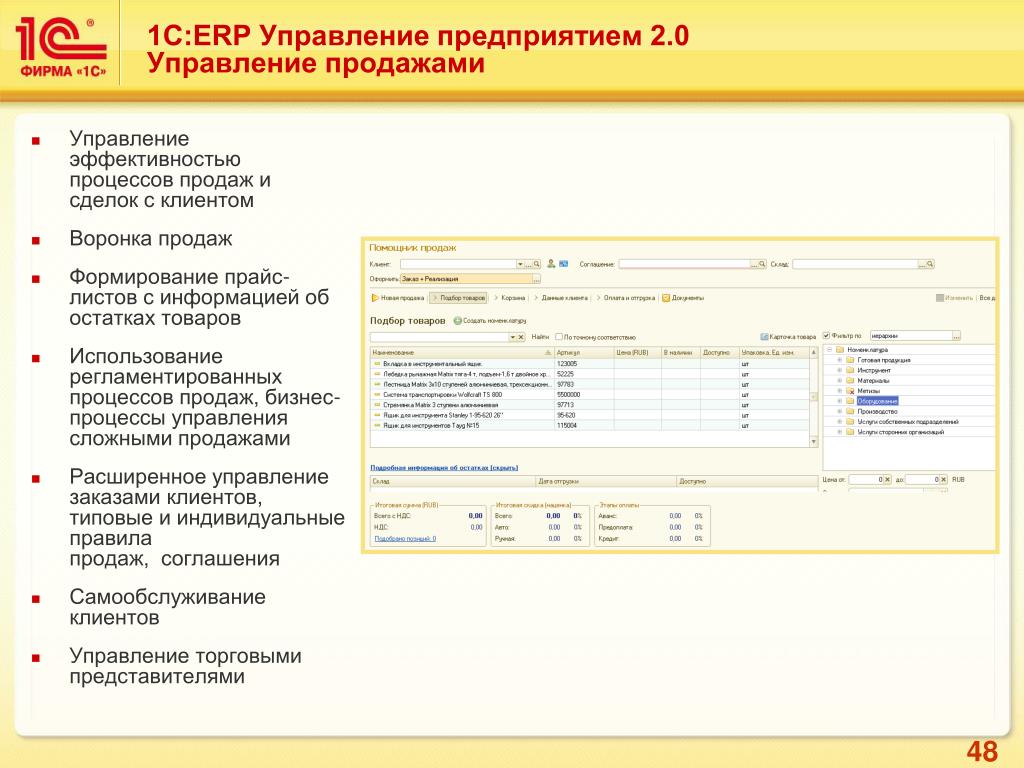Search with the Клиент magnifier icon

point(537,264)
